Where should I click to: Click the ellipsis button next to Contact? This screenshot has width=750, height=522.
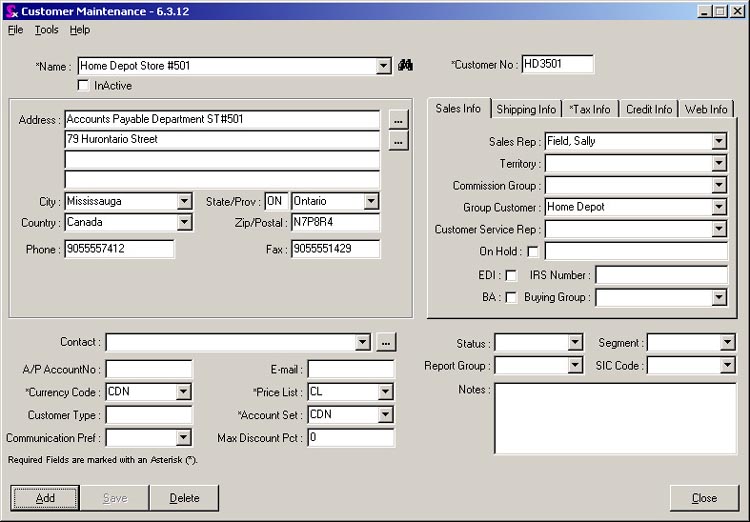[x=387, y=343]
